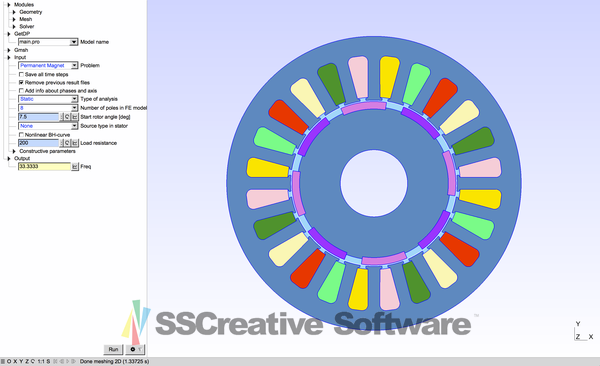Click the Load resistance value field
This screenshot has height=366, width=600.
[x=38, y=143]
